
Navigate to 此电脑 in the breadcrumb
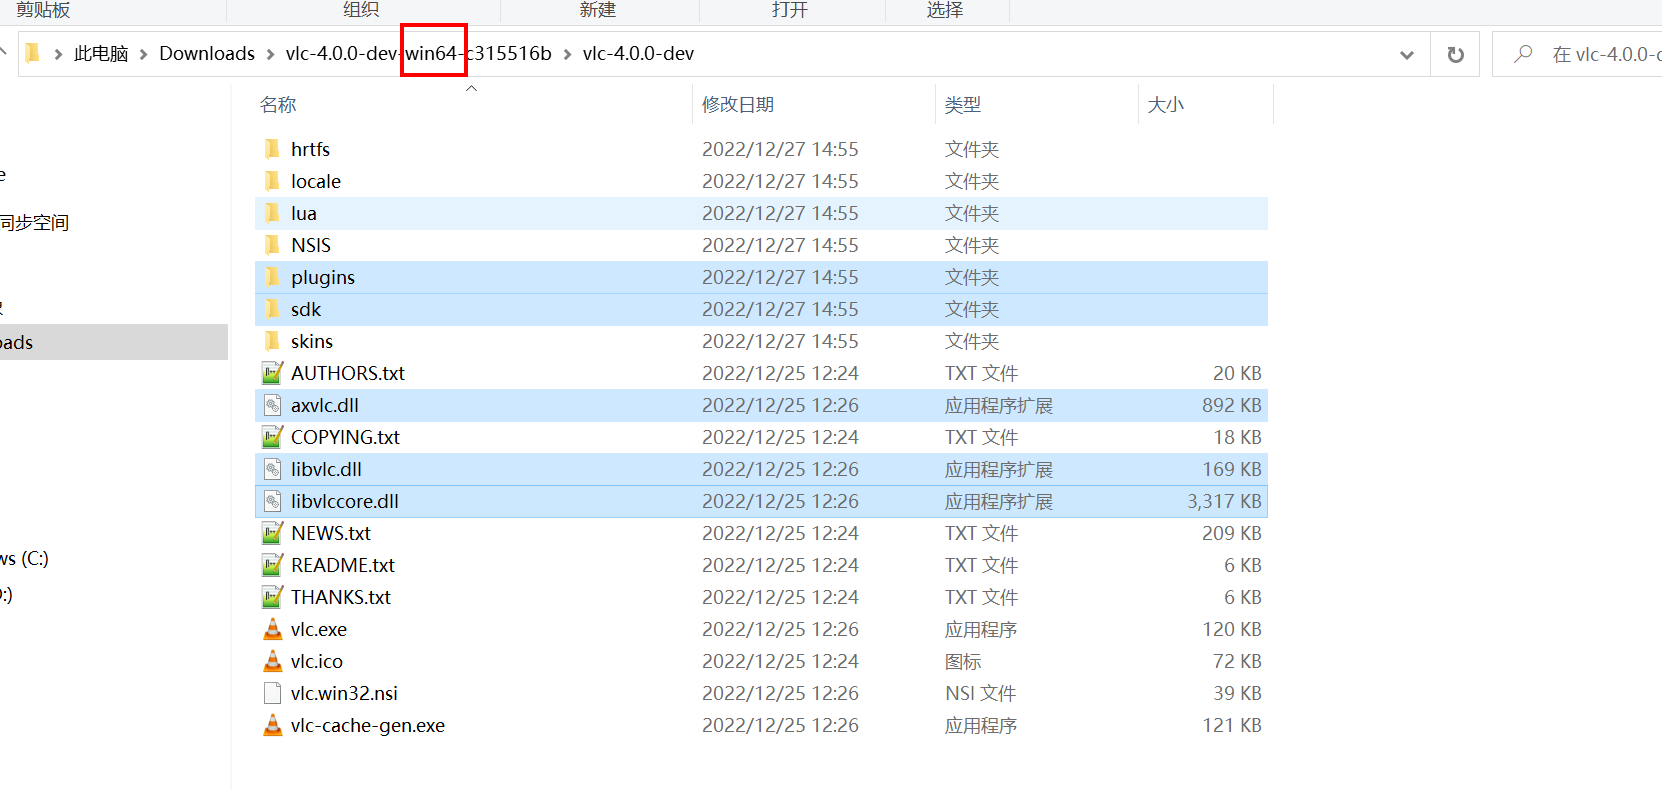101,54
